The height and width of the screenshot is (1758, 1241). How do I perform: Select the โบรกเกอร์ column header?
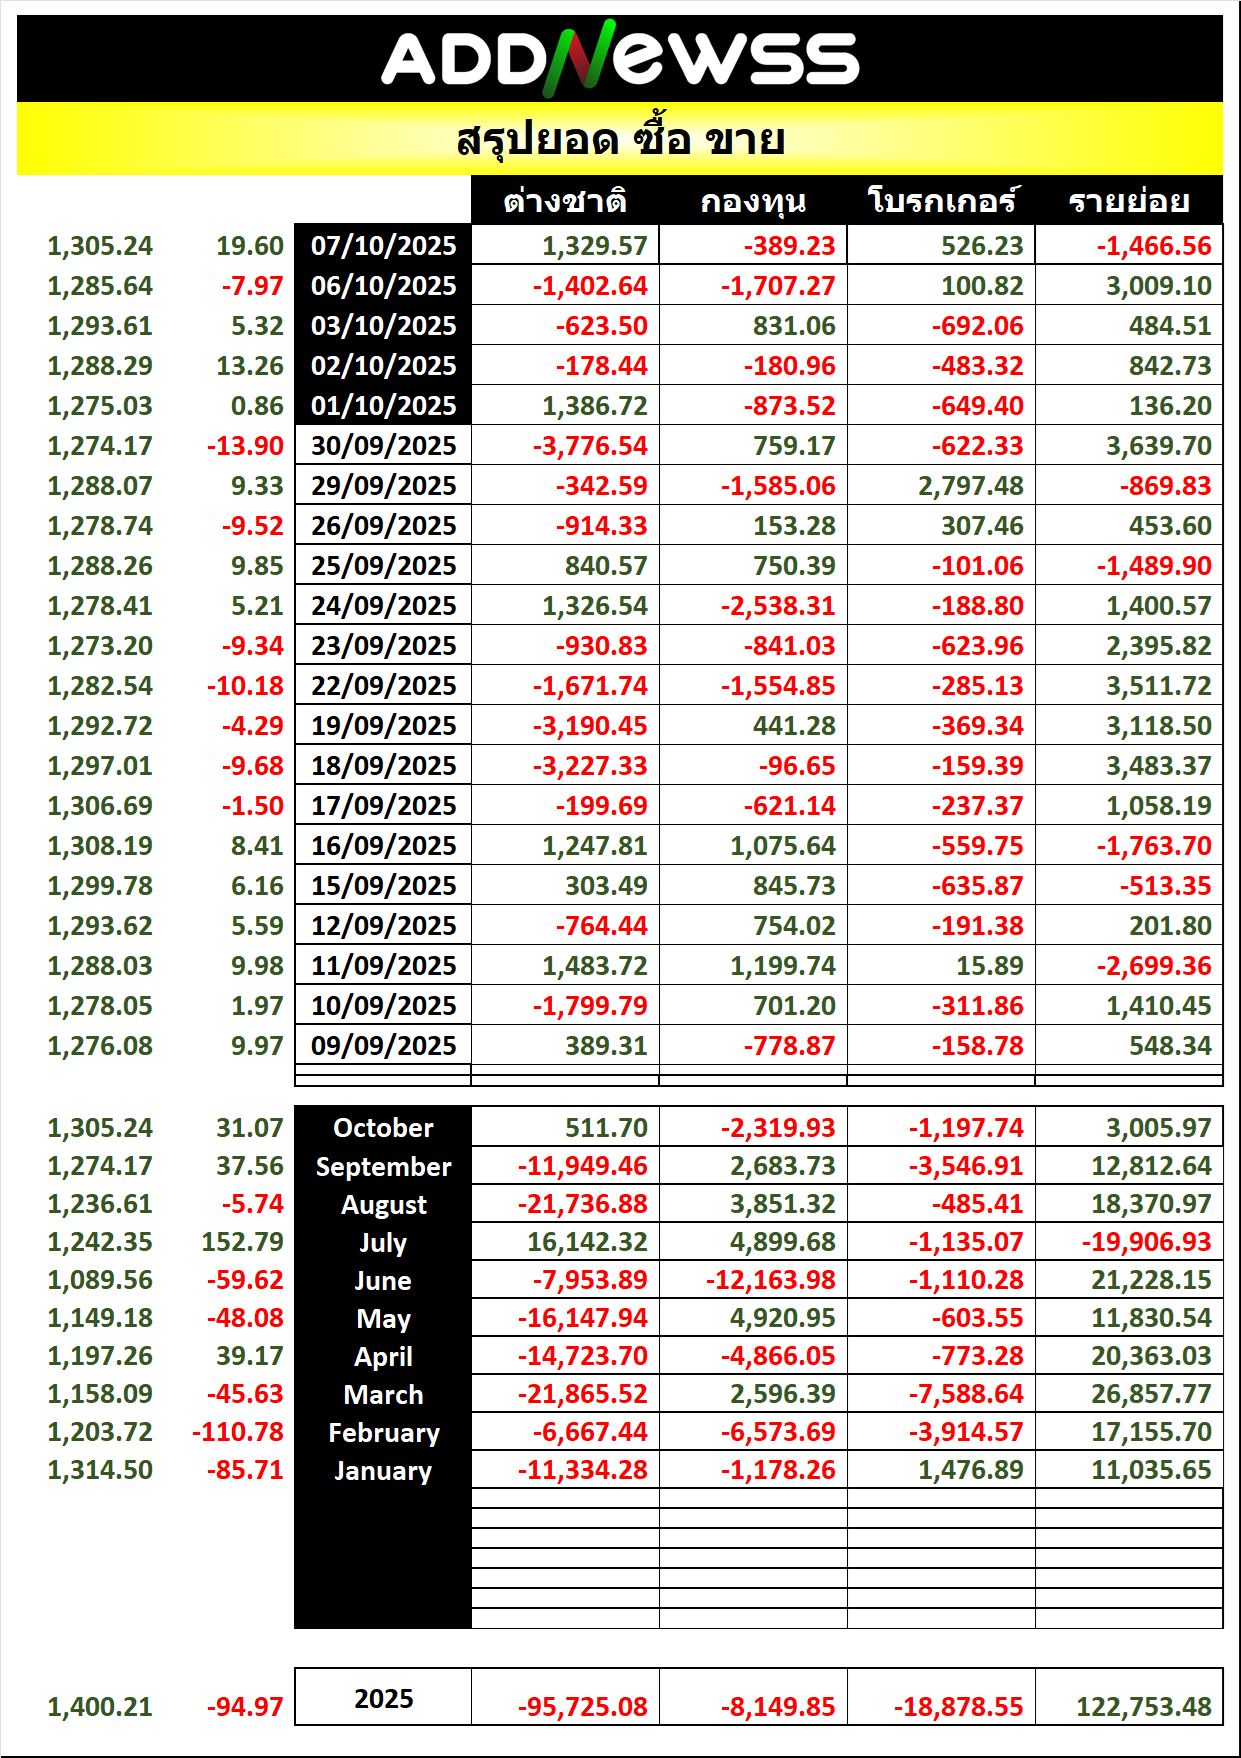point(941,201)
